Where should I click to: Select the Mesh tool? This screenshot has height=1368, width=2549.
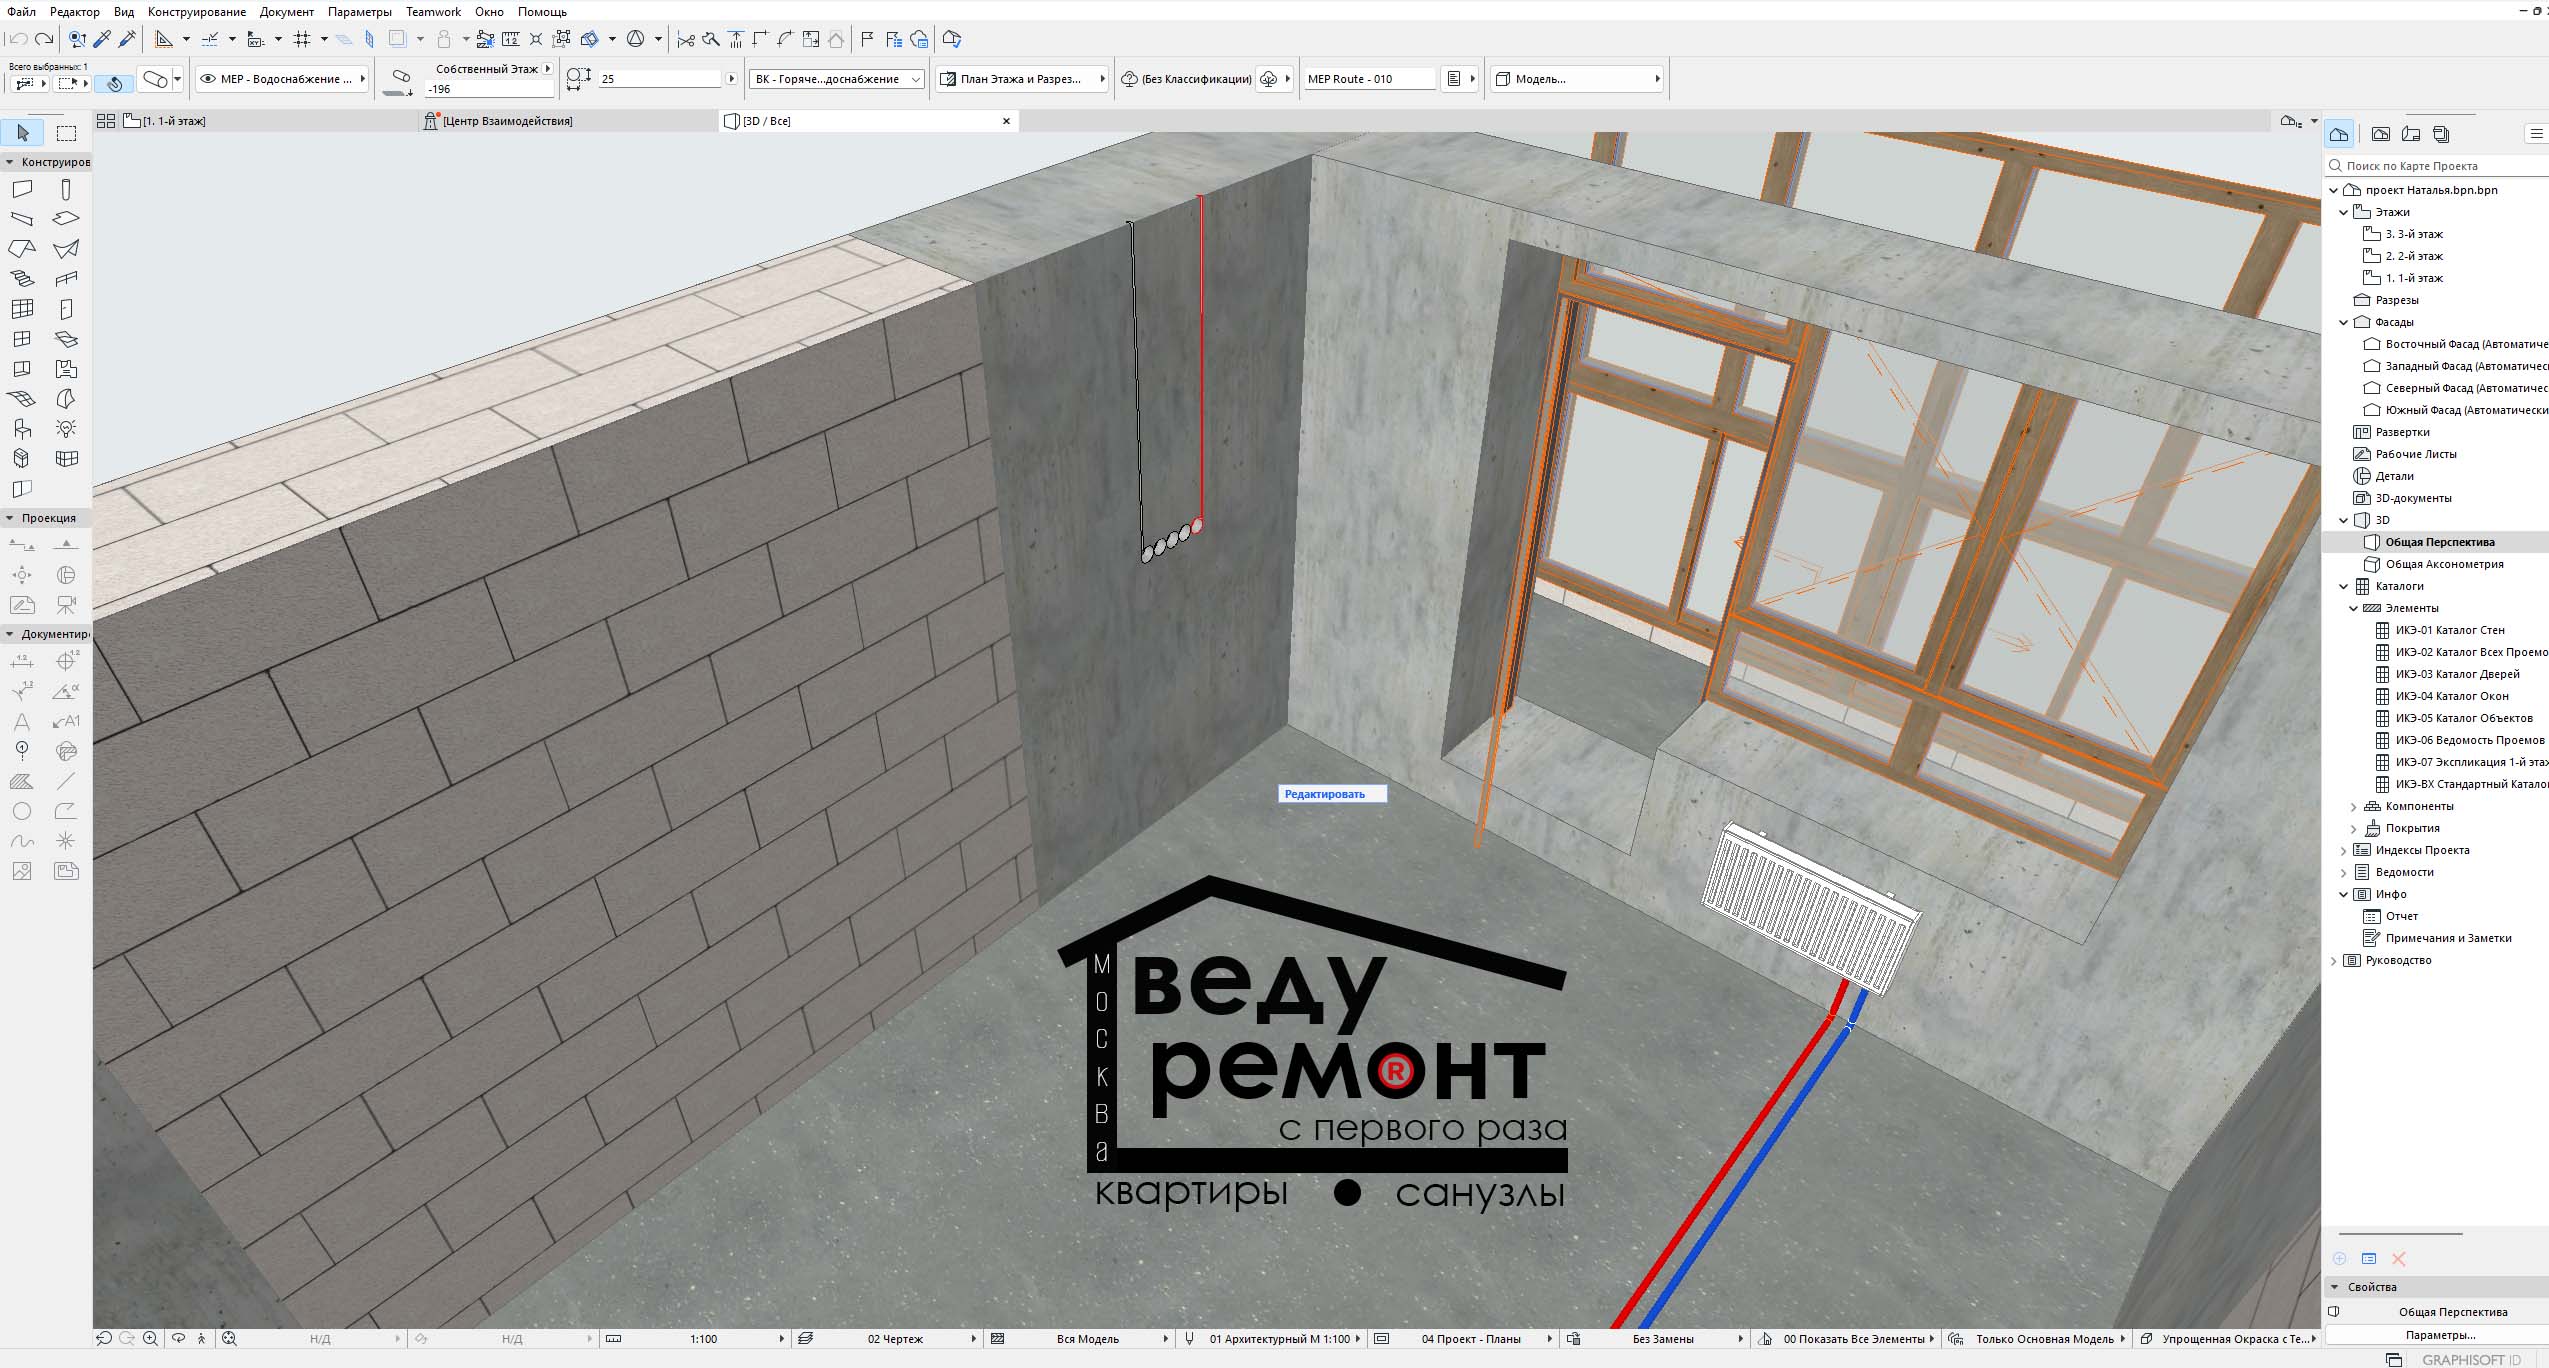pyautogui.click(x=22, y=399)
